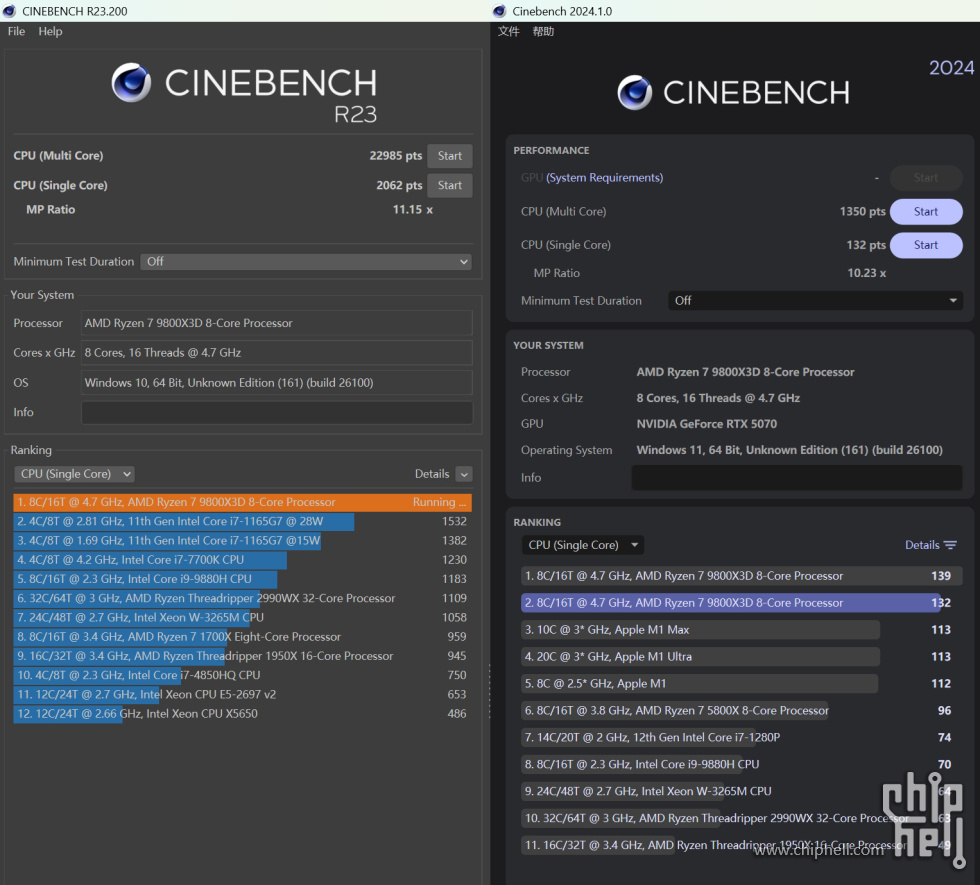Click the Cores x GHz field in R23
The height and width of the screenshot is (885, 980).
coord(276,352)
